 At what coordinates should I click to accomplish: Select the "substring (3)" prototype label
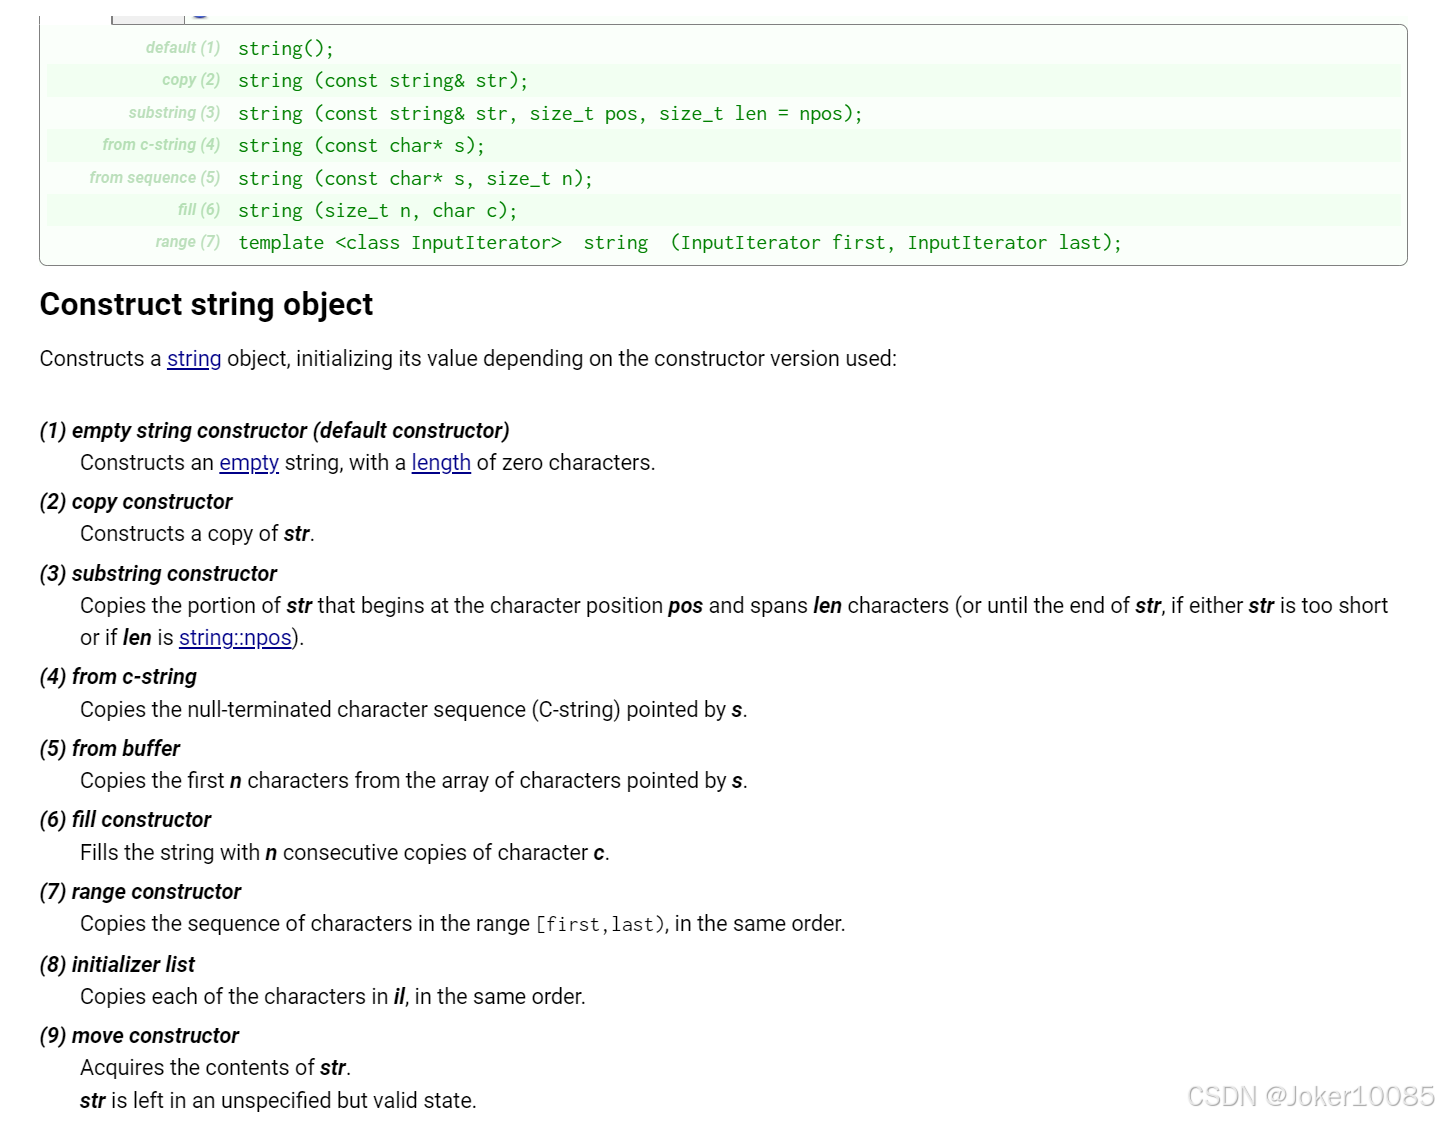174,113
